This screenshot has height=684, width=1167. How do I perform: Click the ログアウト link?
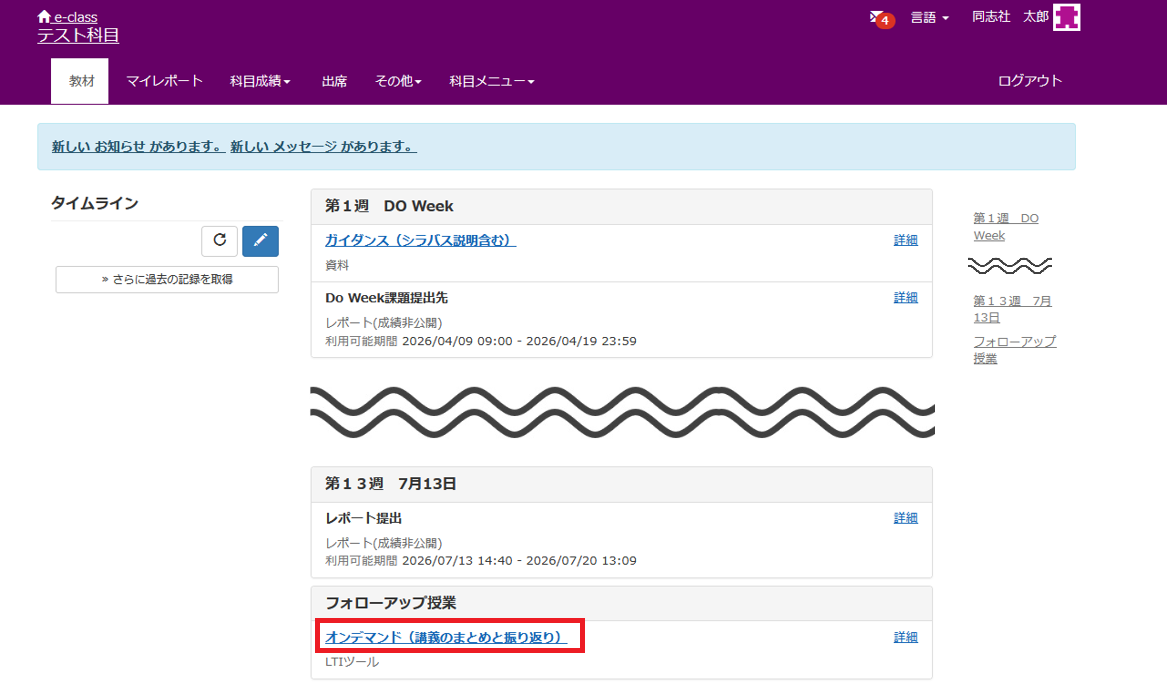coord(1030,80)
